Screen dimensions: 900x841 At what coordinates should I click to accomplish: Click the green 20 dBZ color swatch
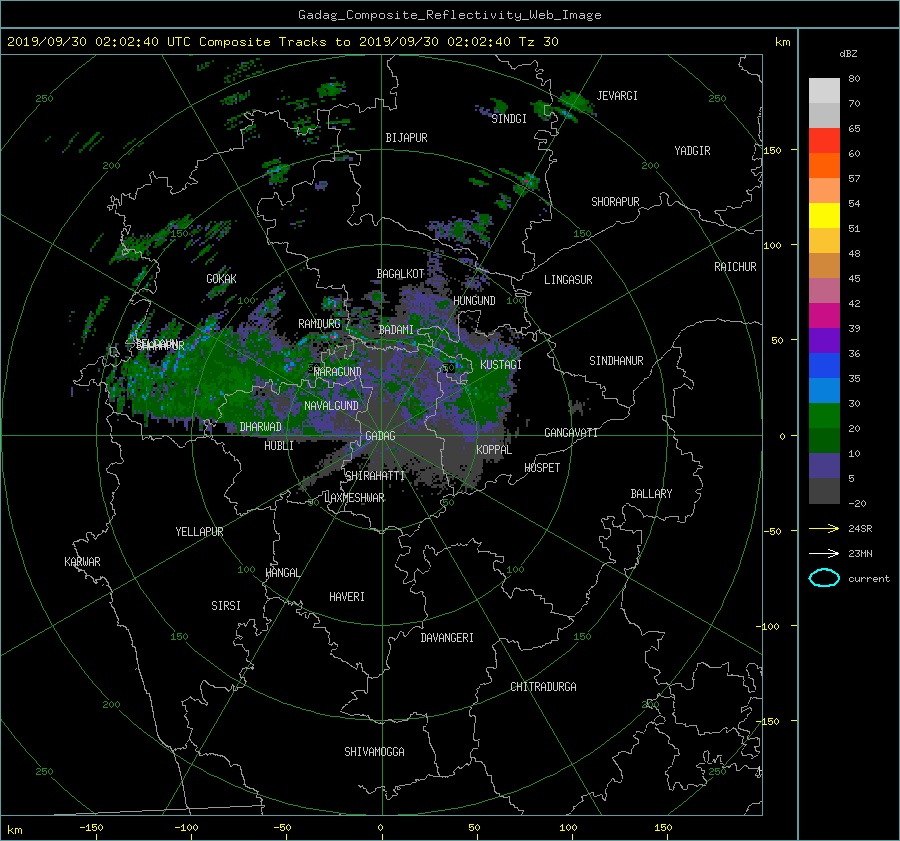[x=824, y=415]
